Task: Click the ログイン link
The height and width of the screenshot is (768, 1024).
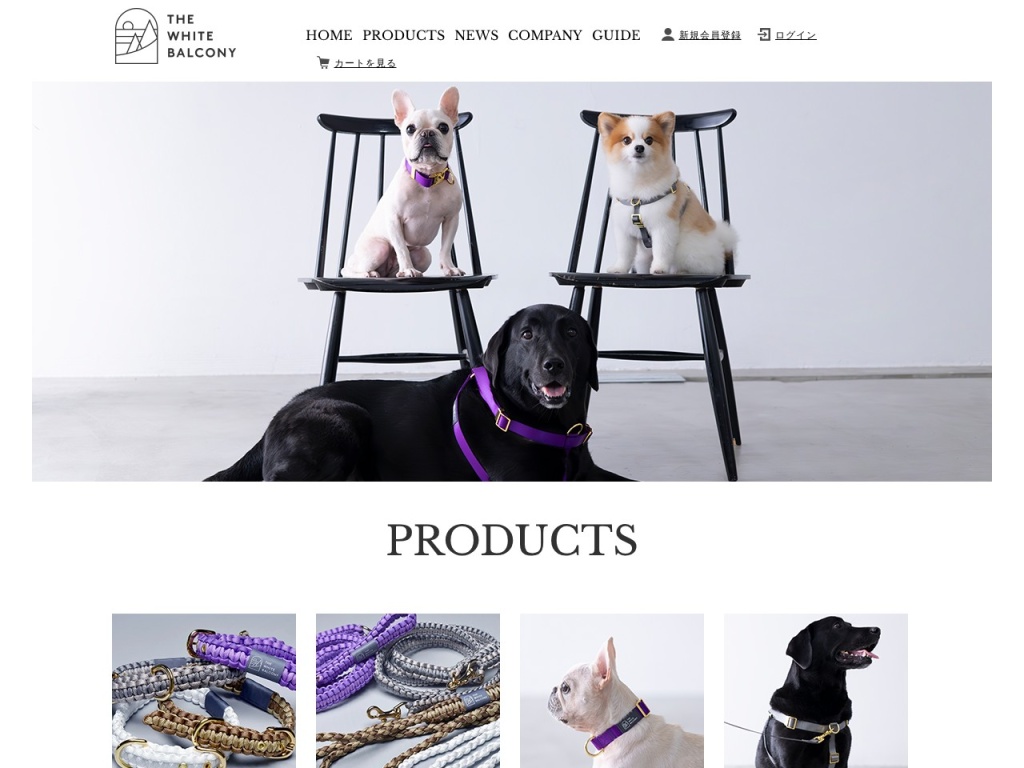Action: (x=795, y=35)
